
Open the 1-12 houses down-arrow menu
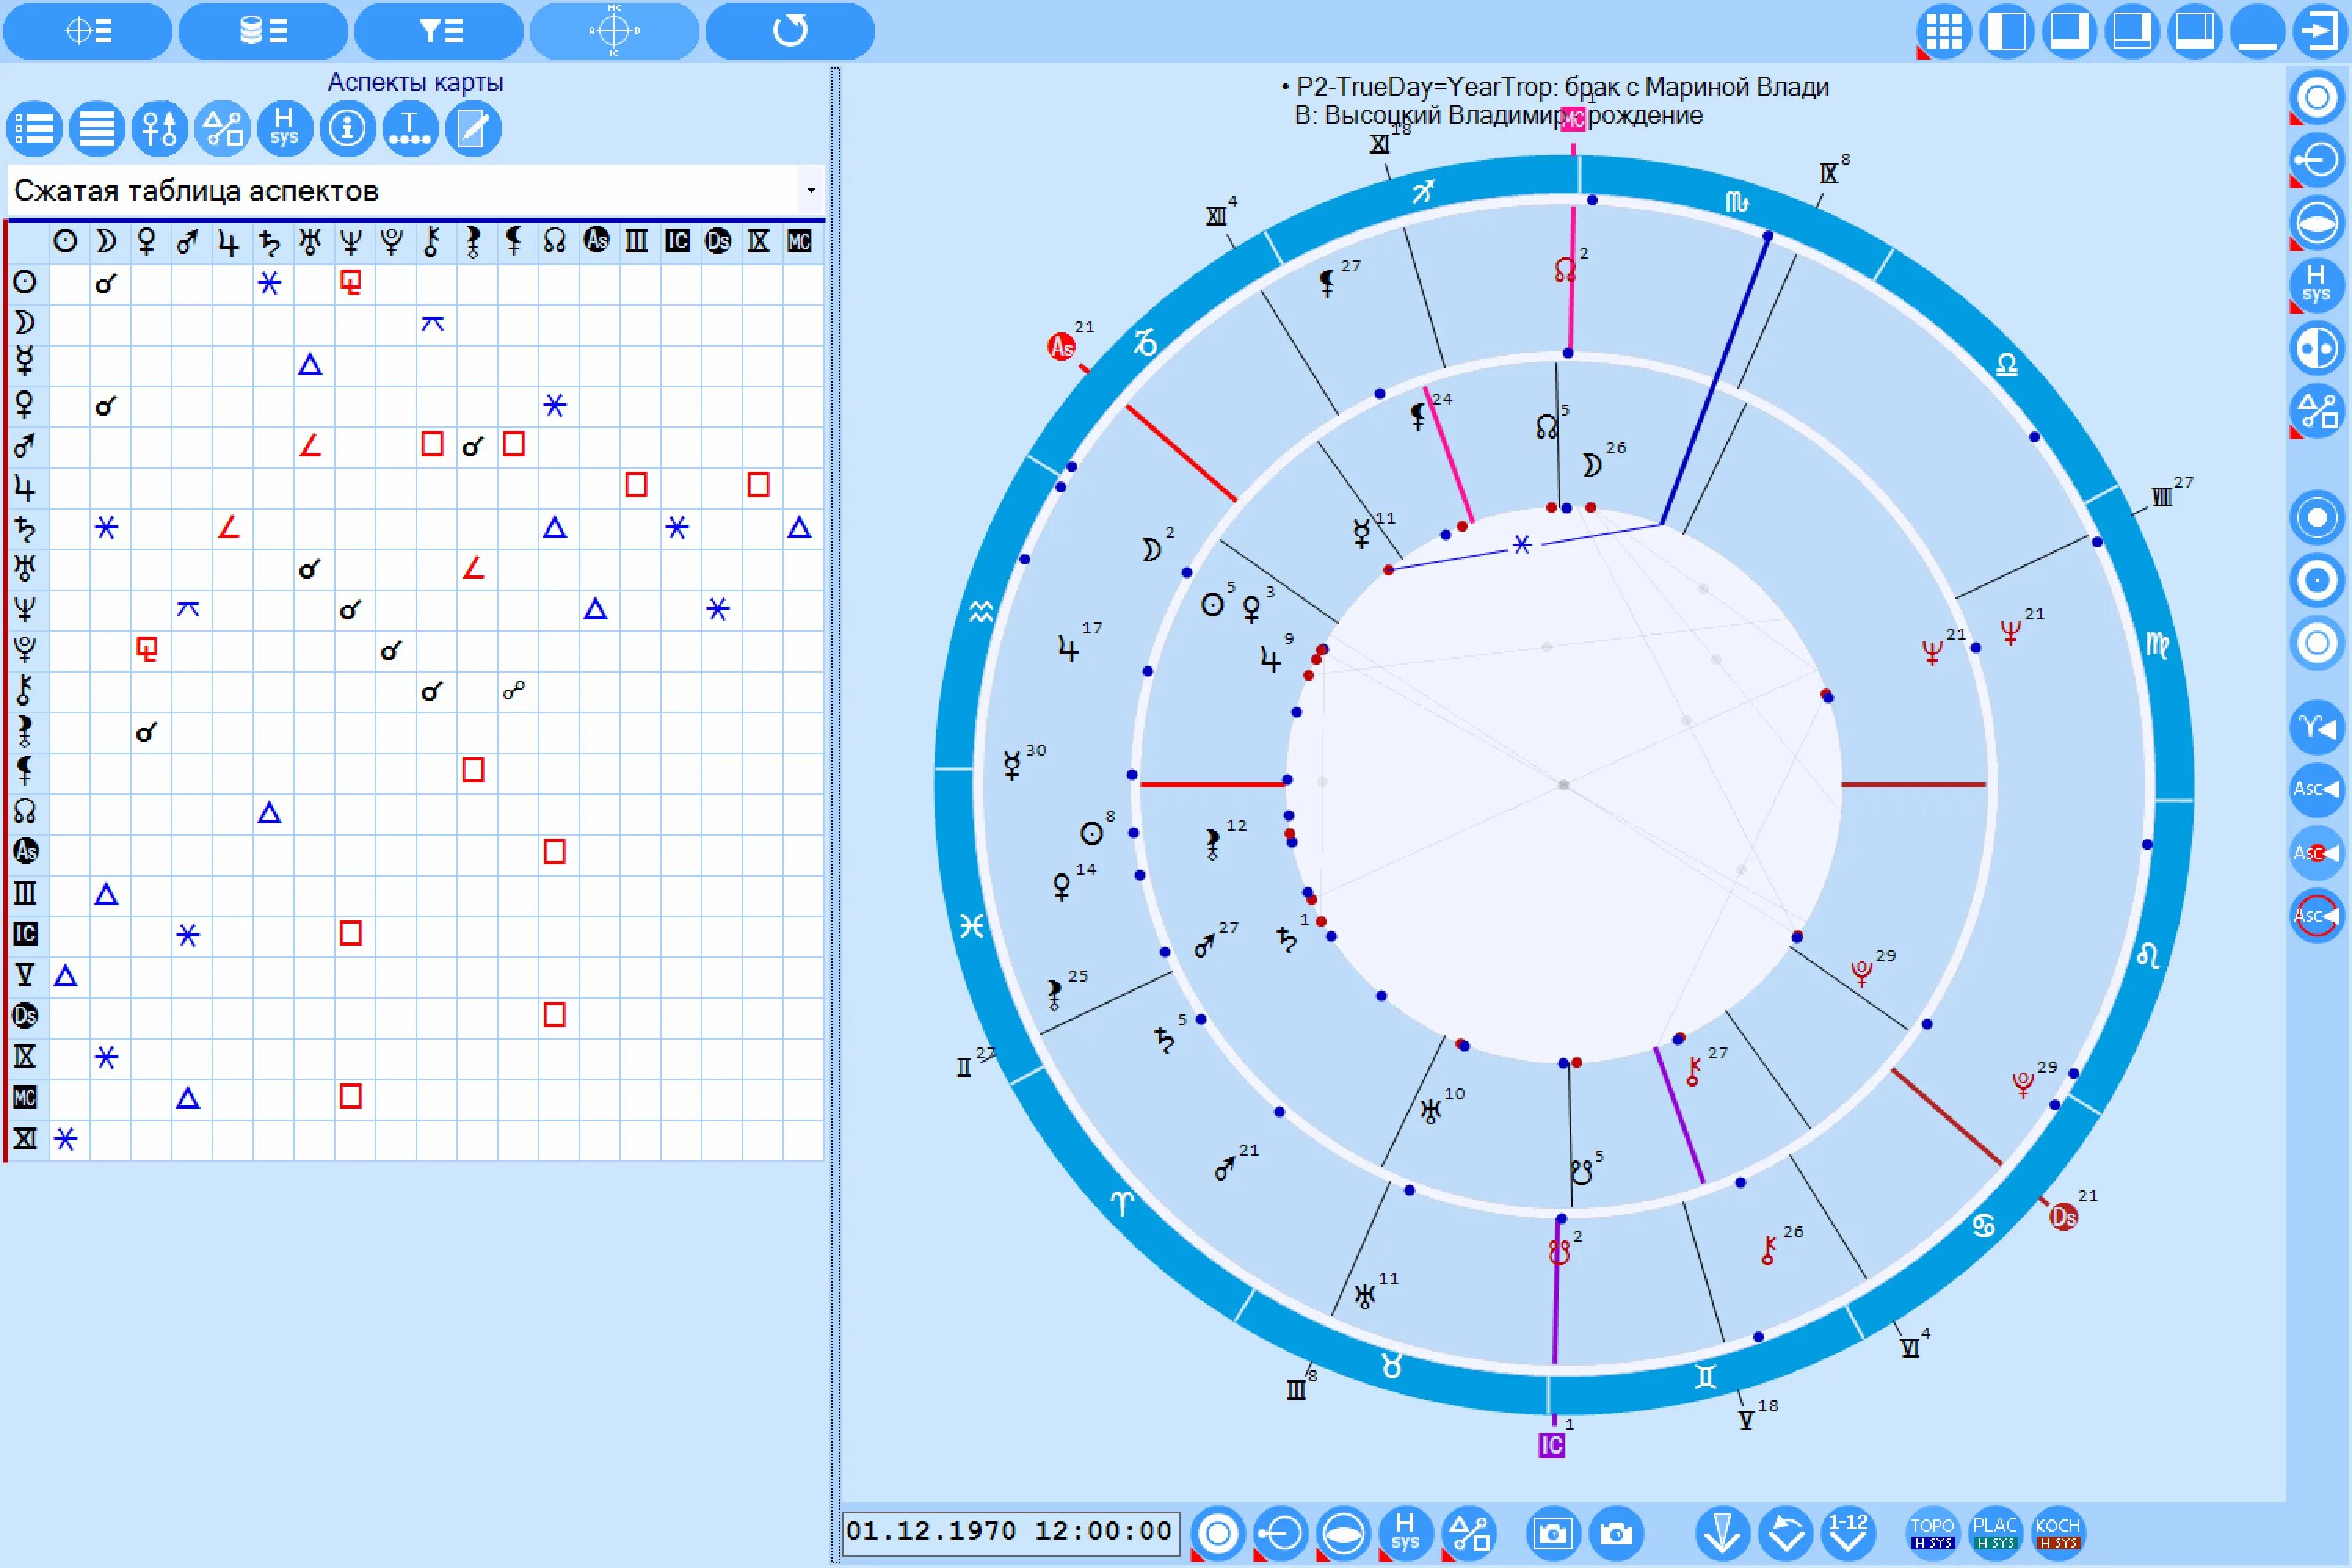tap(1848, 1533)
